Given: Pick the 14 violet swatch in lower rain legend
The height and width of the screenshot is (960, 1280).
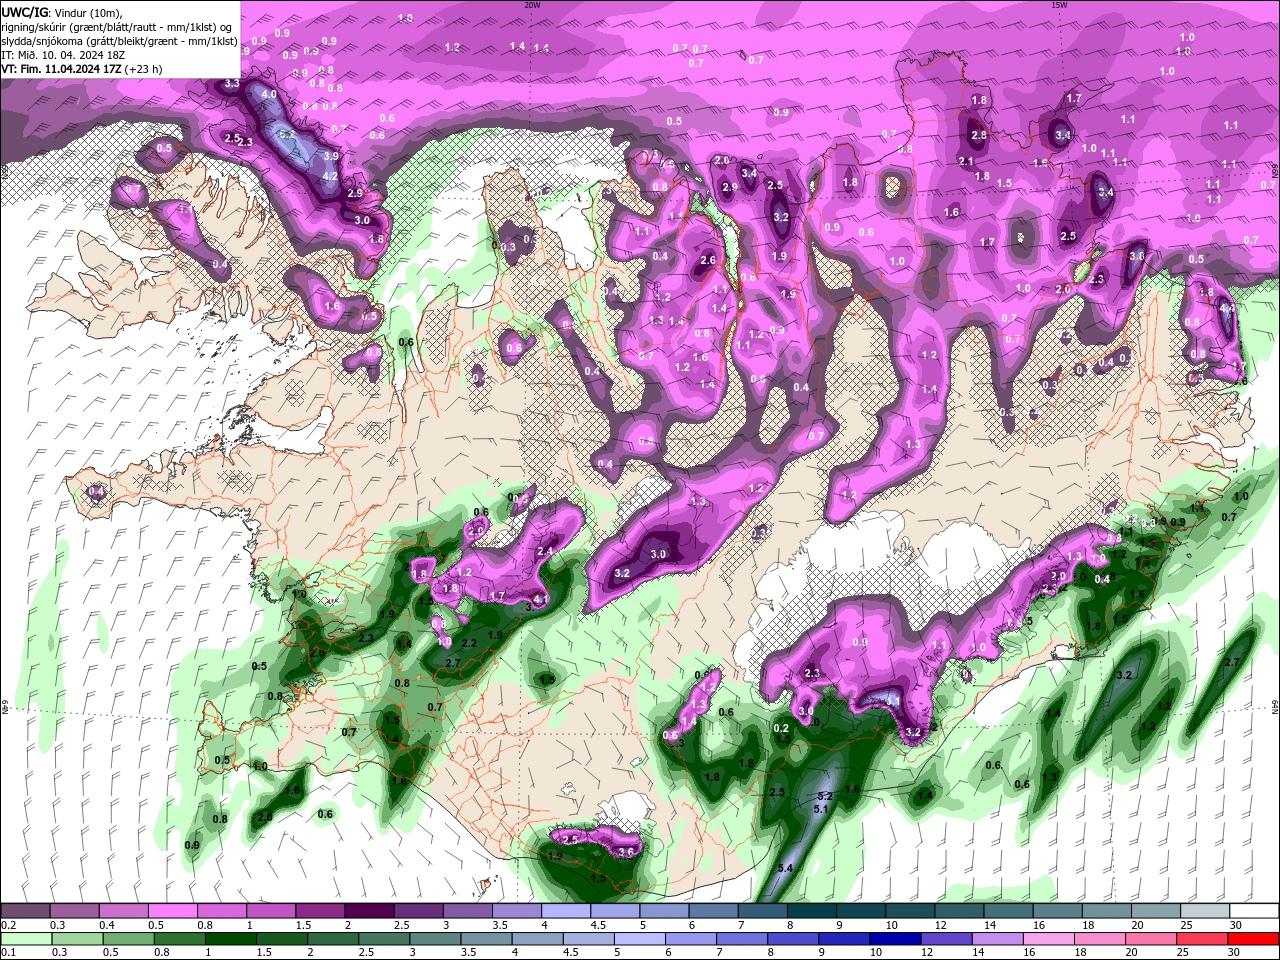Looking at the screenshot, I should tap(996, 939).
